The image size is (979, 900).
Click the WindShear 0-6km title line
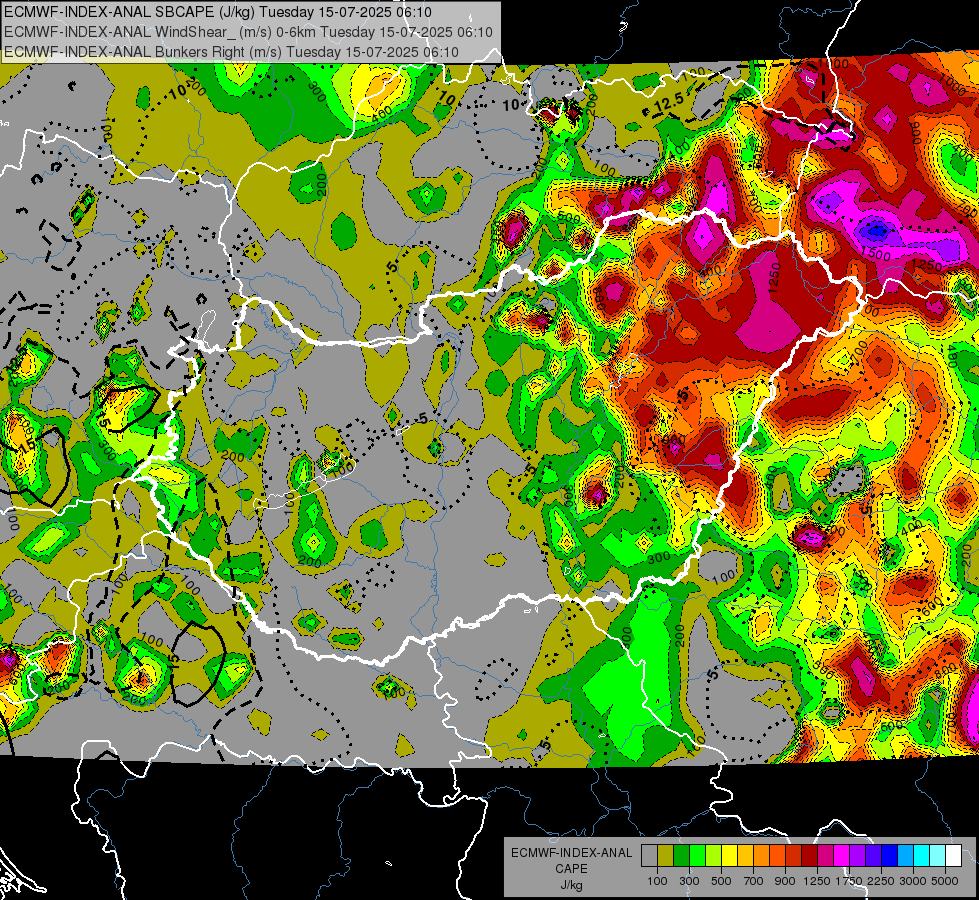coord(248,32)
